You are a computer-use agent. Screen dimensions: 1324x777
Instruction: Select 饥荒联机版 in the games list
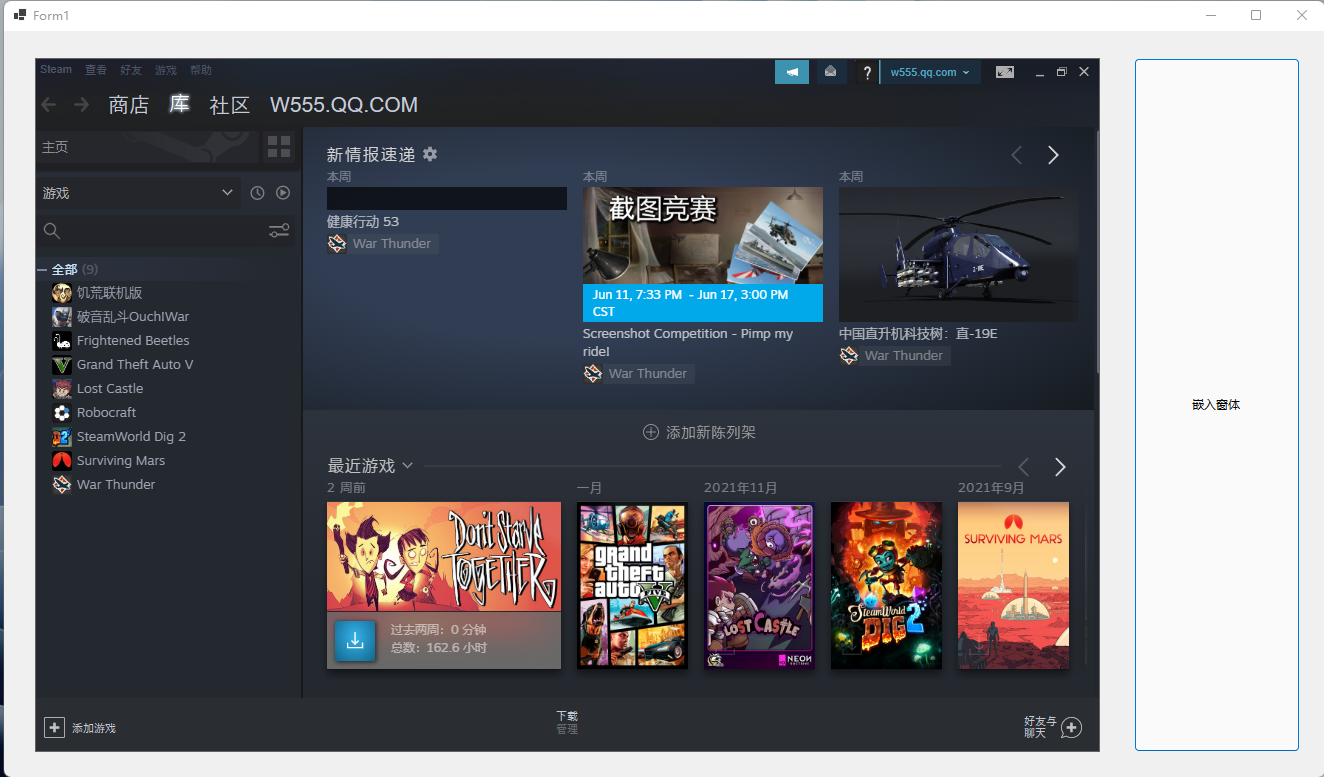[x=109, y=293]
